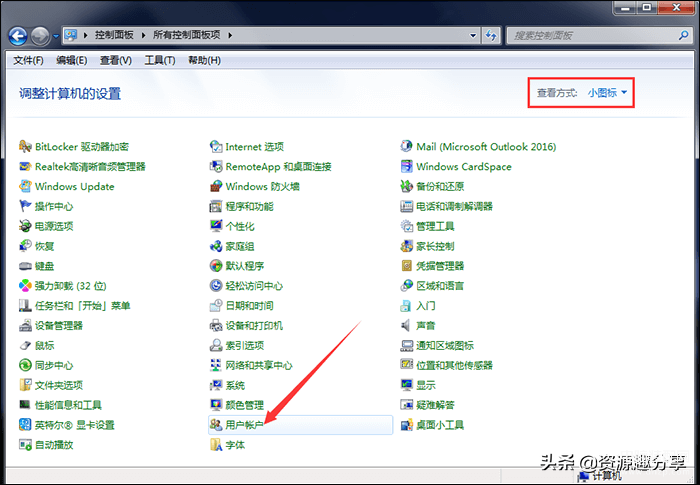Open the 区域和语言 link
The width and height of the screenshot is (700, 485).
(x=440, y=286)
